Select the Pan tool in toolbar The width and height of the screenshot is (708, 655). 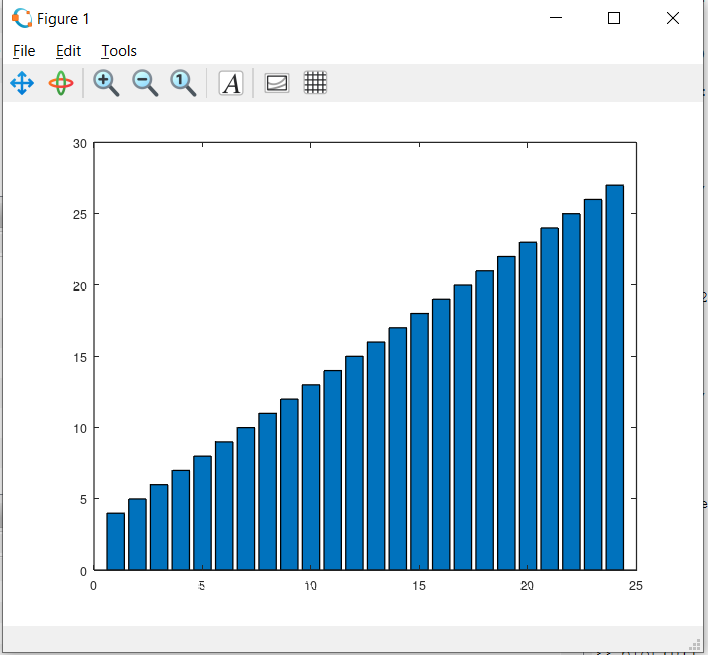pos(22,83)
